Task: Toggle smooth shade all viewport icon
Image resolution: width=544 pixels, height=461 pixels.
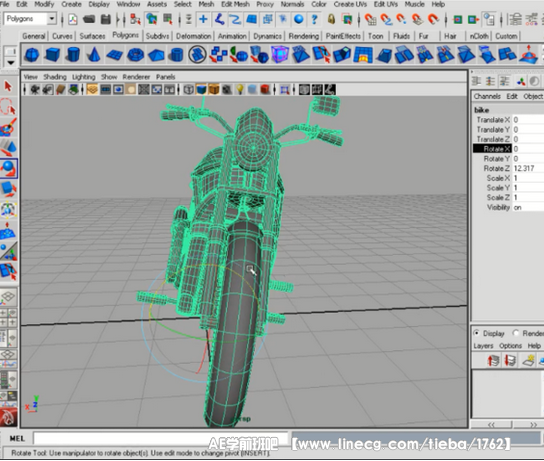Action: tap(201, 89)
